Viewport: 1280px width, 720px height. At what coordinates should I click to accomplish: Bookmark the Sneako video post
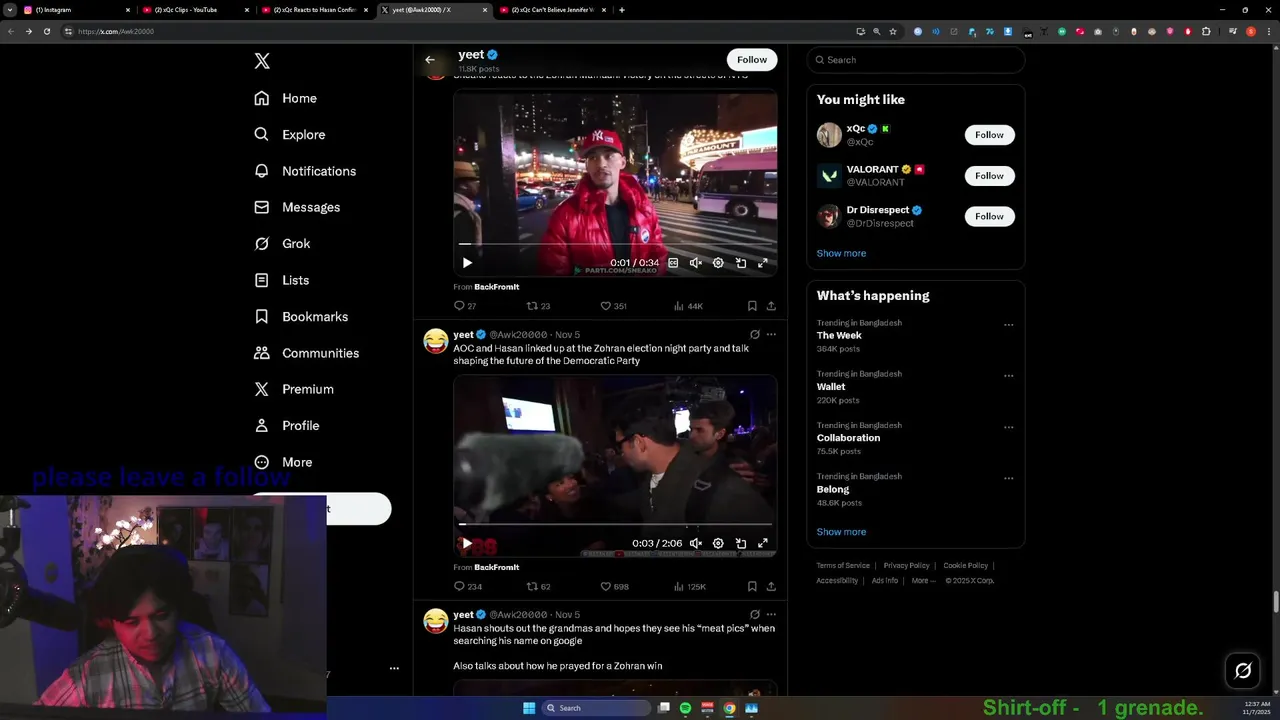(x=752, y=306)
